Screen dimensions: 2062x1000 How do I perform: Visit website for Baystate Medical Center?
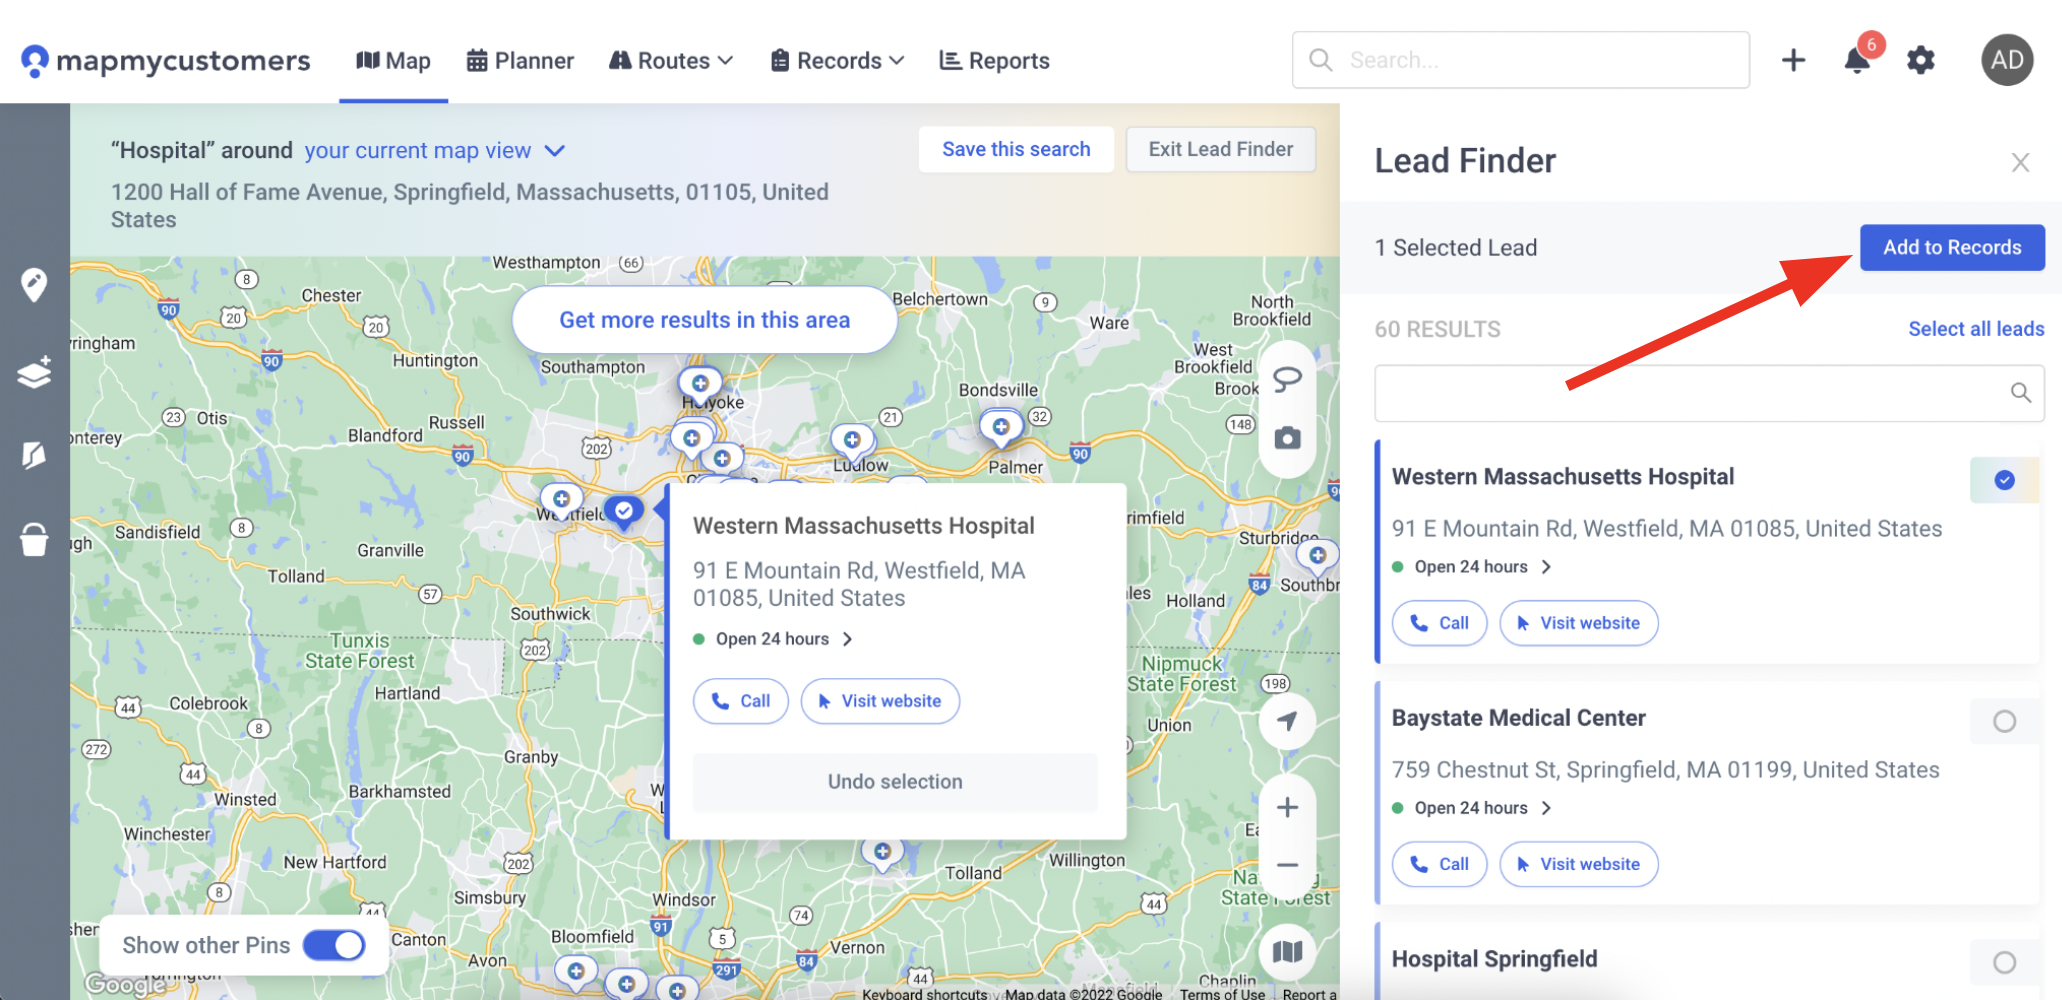(x=1579, y=864)
